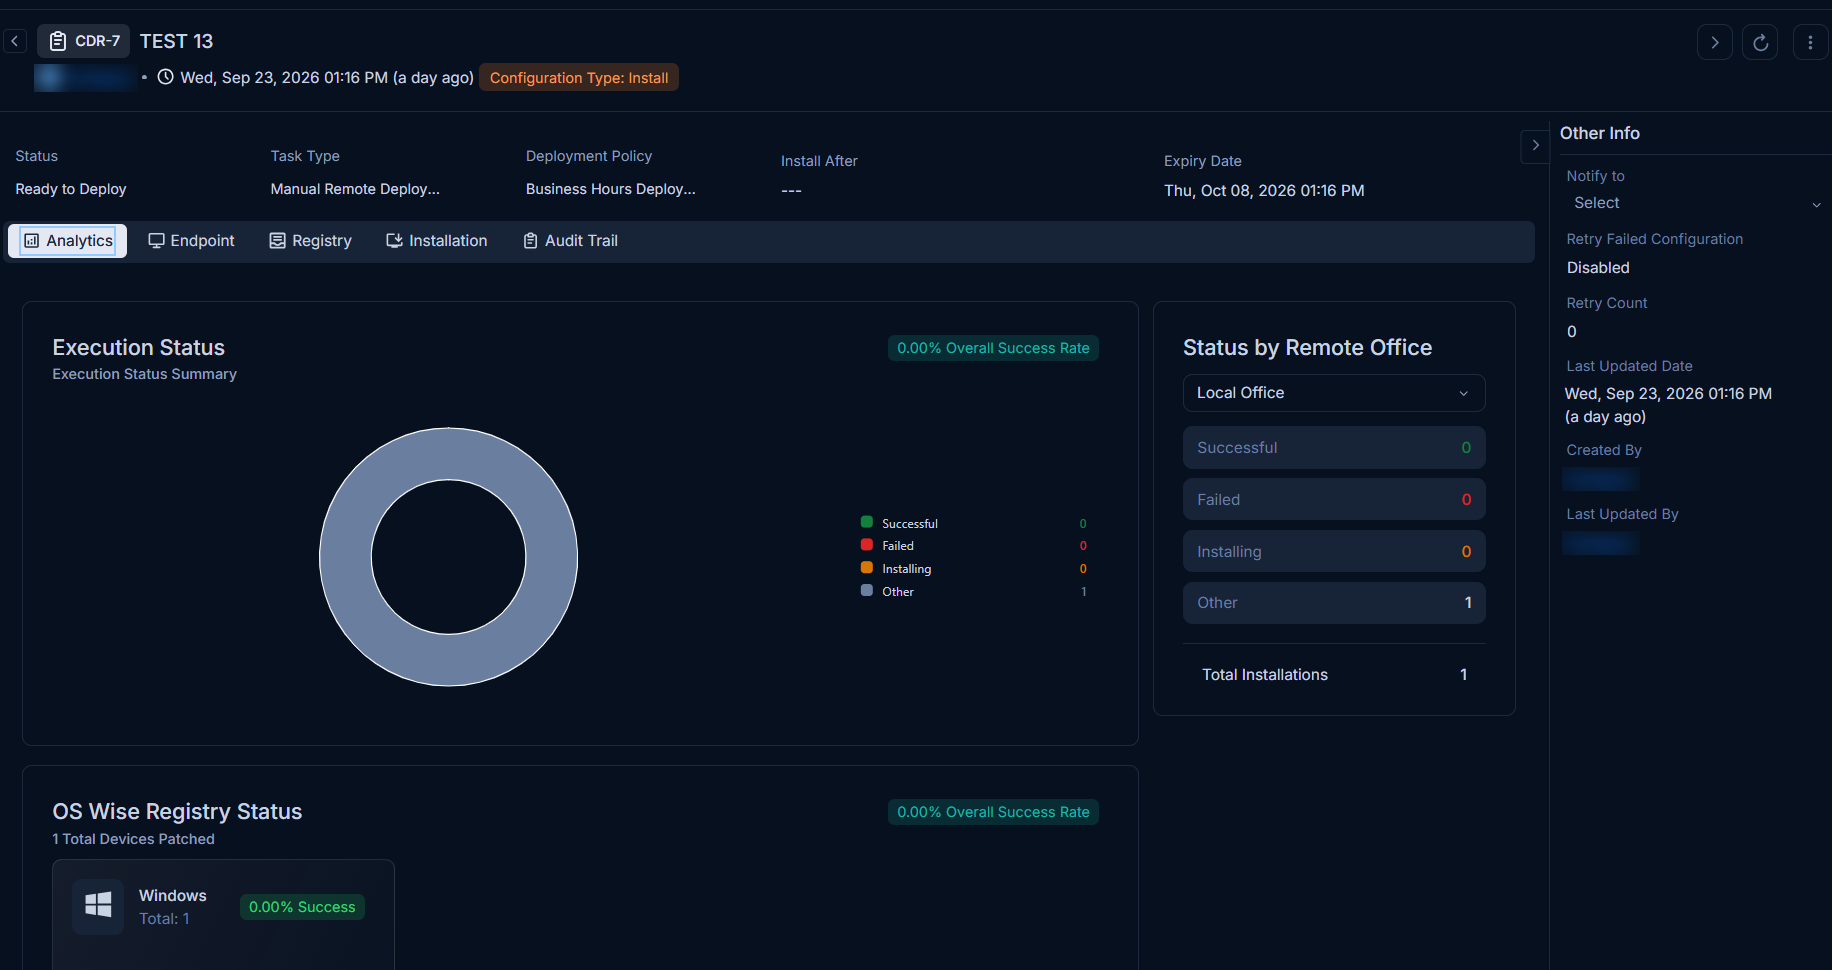Click the Installing orange legend swatch
The width and height of the screenshot is (1832, 970).
(x=867, y=568)
